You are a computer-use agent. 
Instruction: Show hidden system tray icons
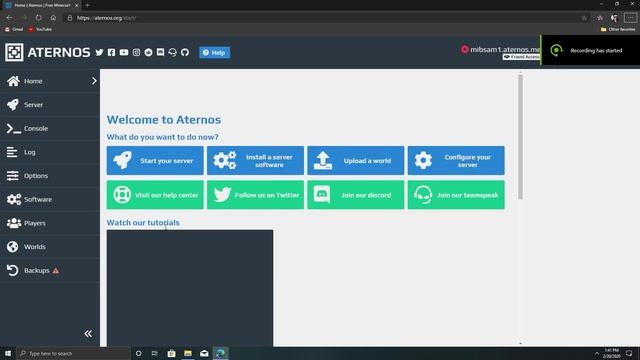coord(597,353)
